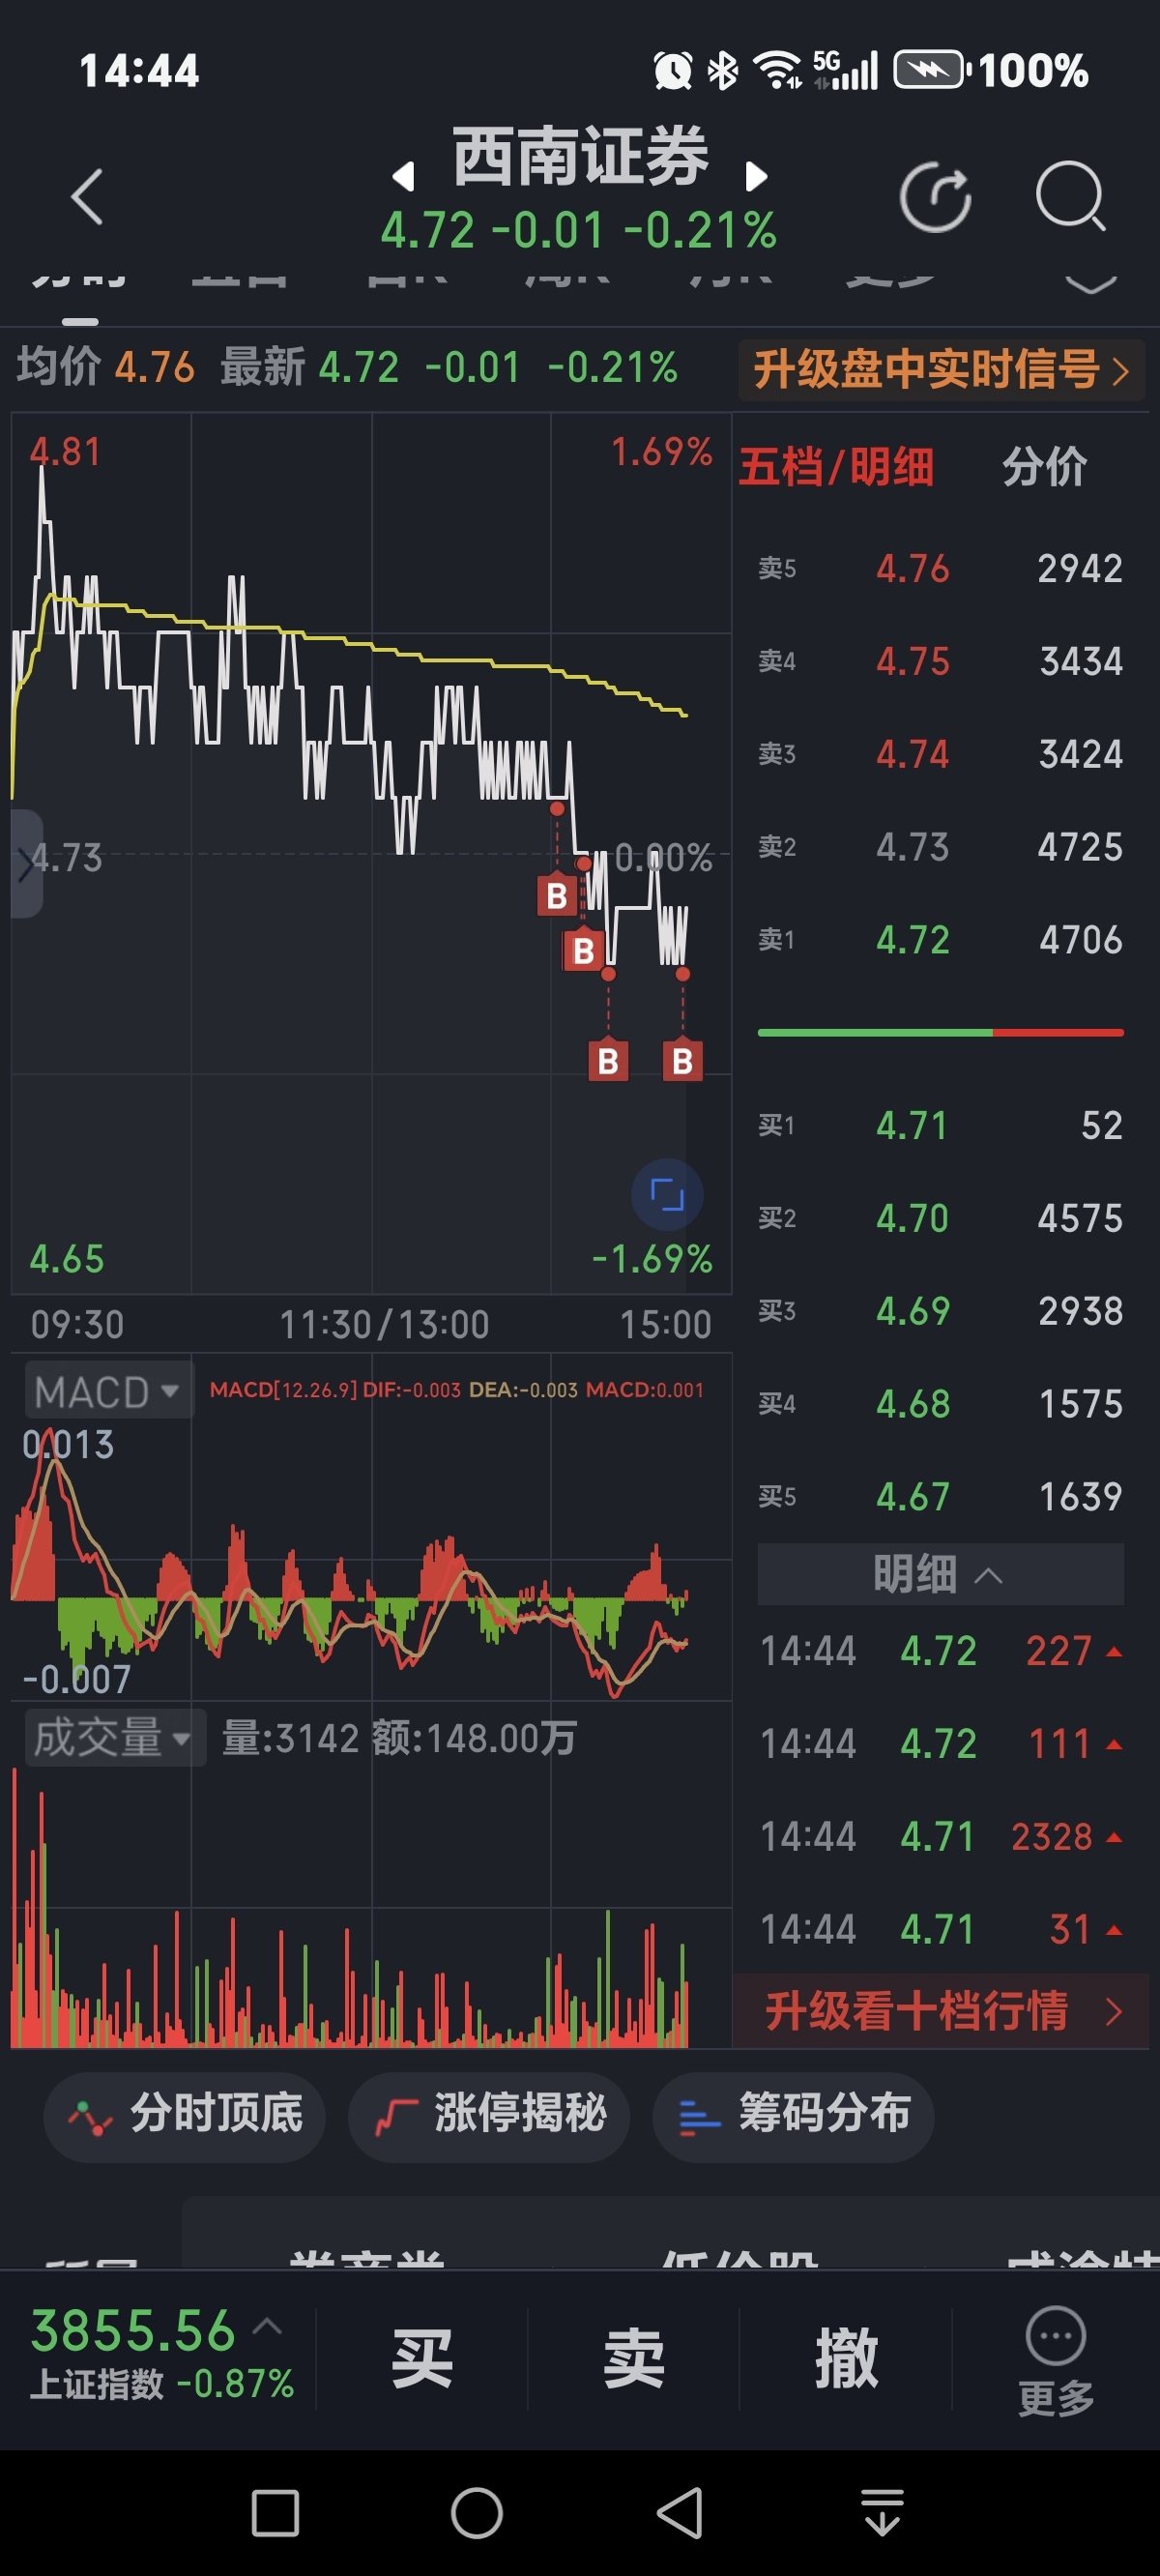Tap the buy/sell ratio green-red bar
This screenshot has width=1160, height=2576.
pyautogui.click(x=940, y=1032)
